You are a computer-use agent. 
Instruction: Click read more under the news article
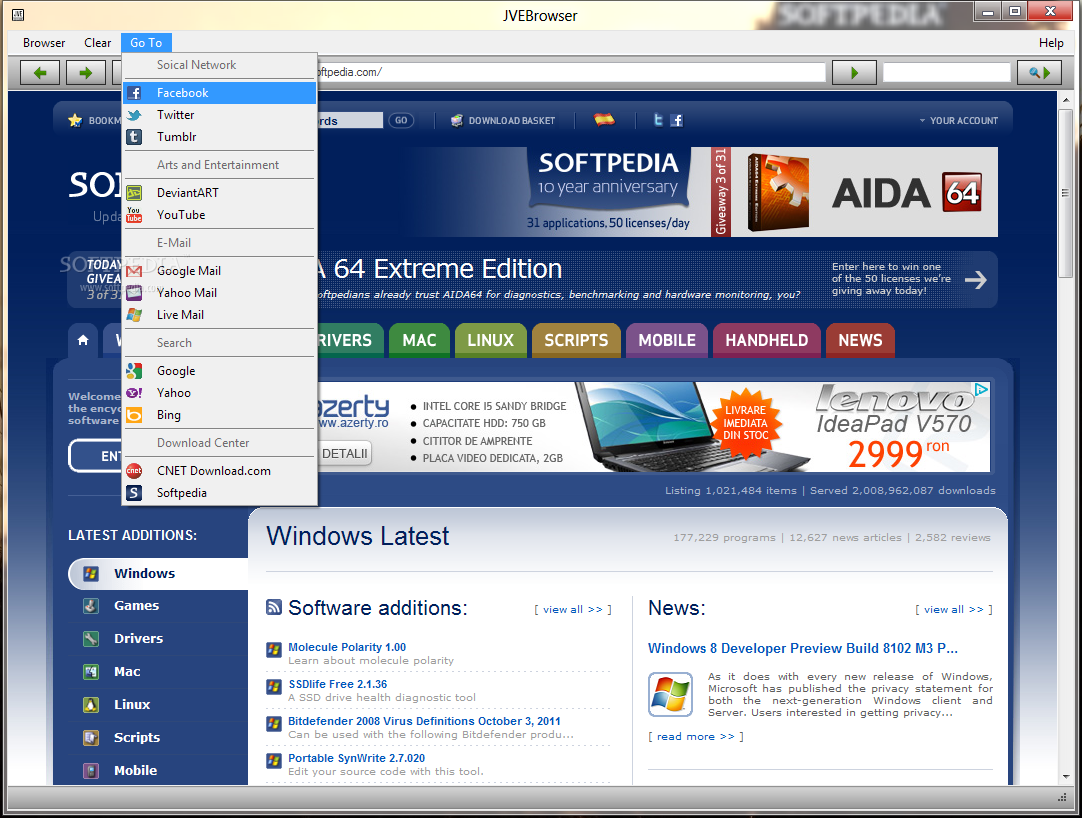click(x=696, y=737)
